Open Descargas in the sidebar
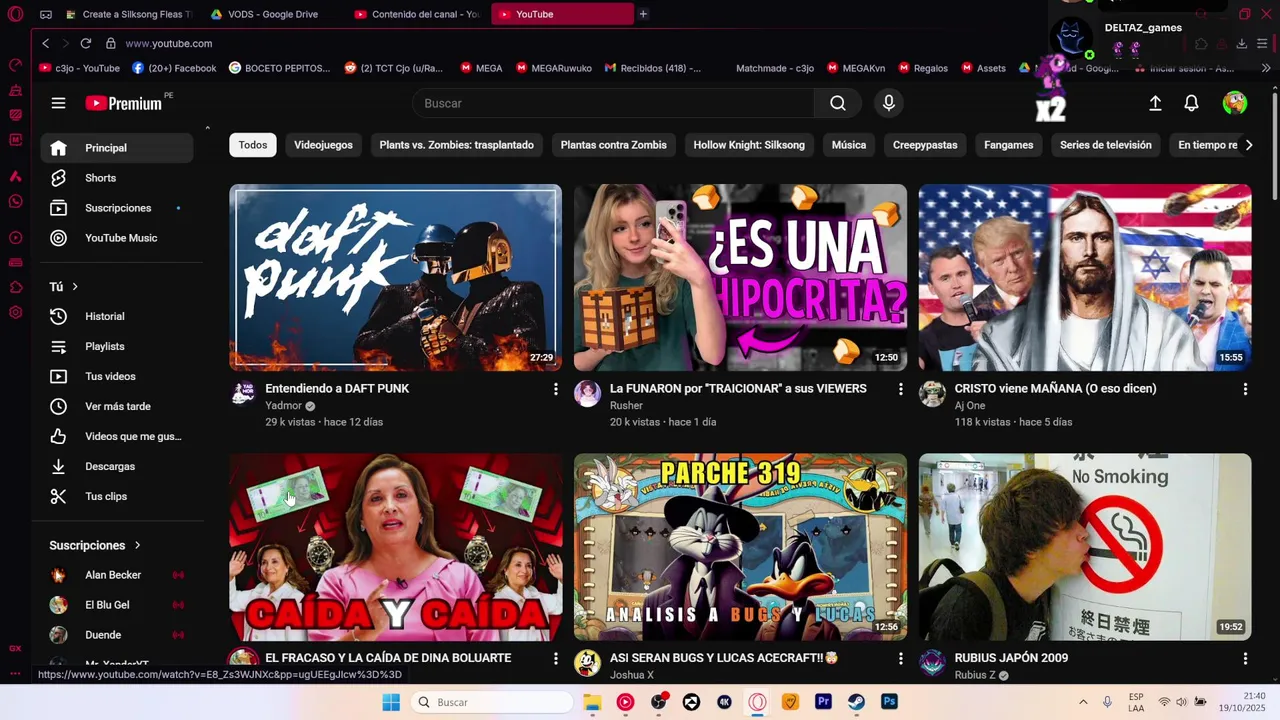 (117, 466)
